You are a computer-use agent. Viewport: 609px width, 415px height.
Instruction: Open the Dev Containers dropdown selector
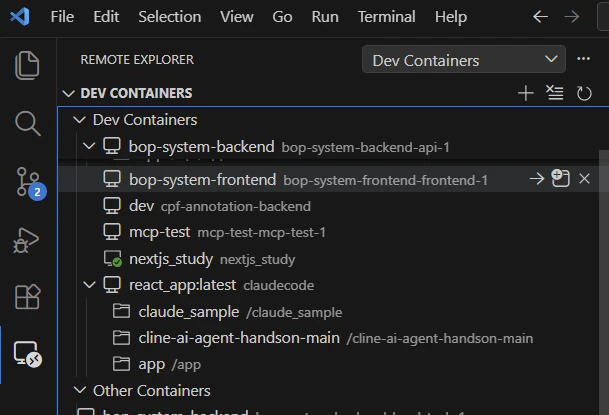pos(464,59)
